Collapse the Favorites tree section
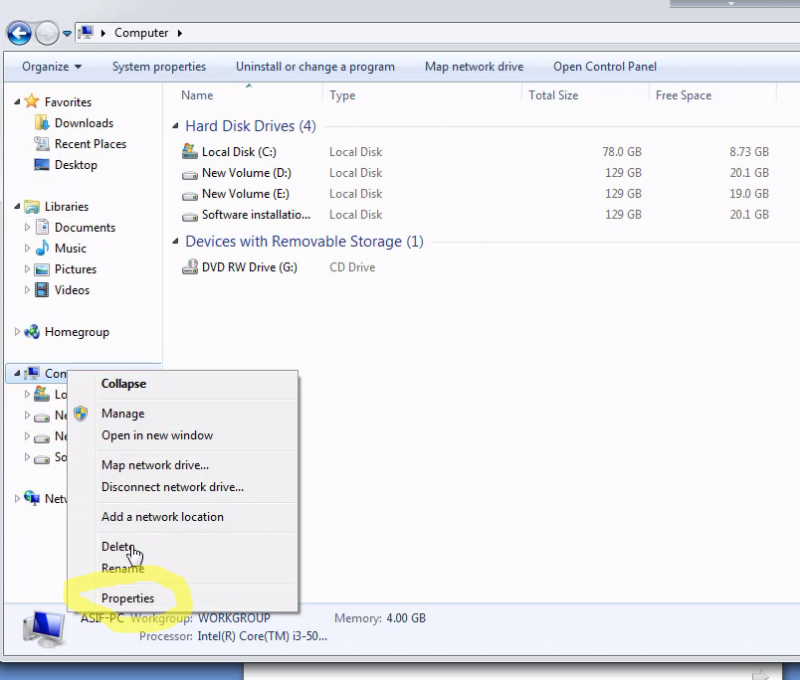This screenshot has width=800, height=680. click(17, 102)
